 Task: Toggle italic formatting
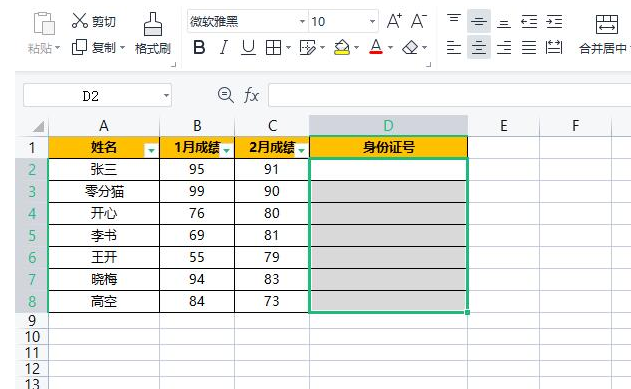click(x=224, y=47)
